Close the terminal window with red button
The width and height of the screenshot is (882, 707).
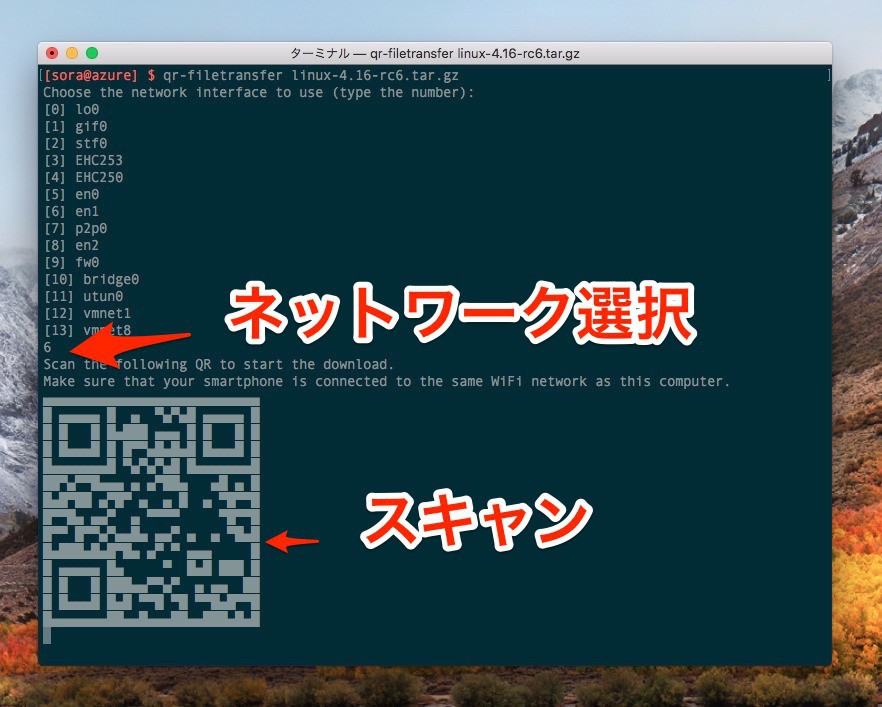click(52, 53)
